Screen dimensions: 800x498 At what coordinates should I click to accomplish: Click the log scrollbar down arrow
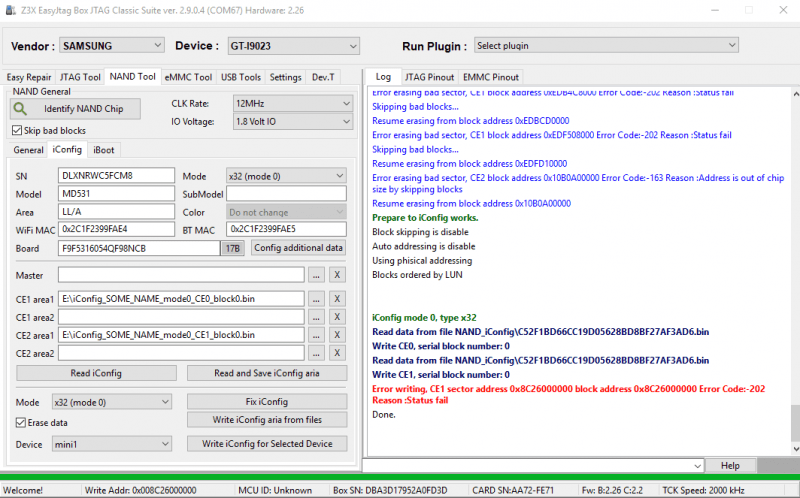[795, 449]
